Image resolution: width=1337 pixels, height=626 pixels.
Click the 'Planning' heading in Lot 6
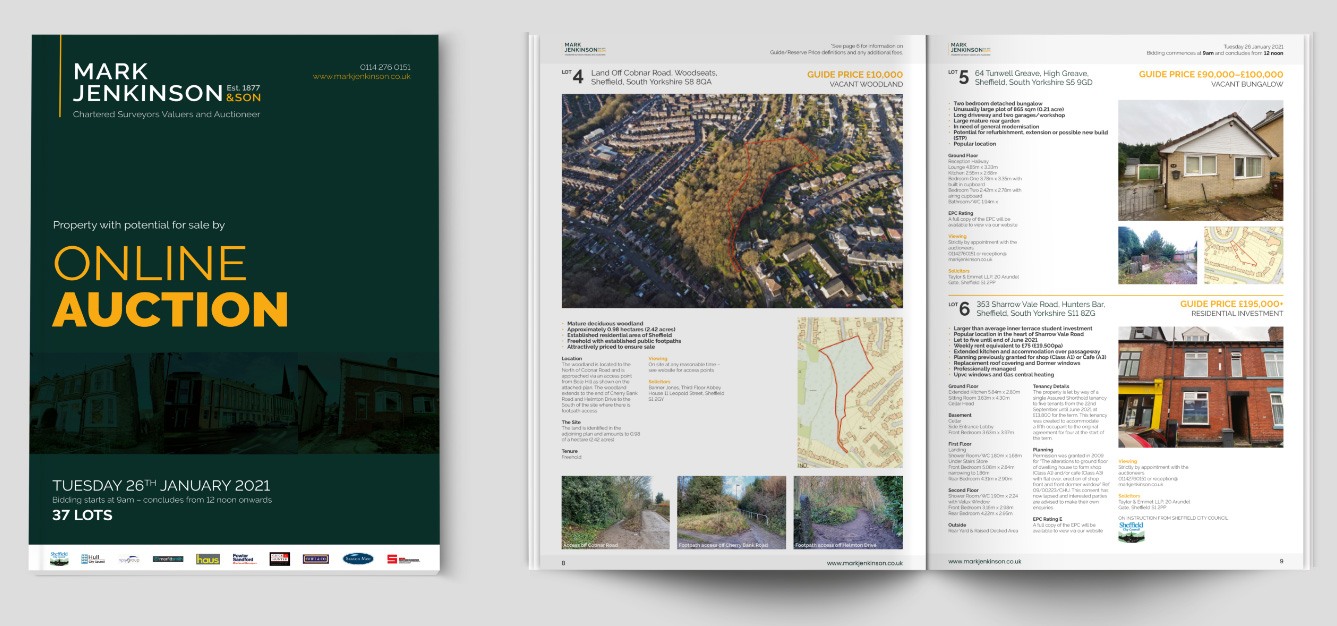tap(1043, 450)
